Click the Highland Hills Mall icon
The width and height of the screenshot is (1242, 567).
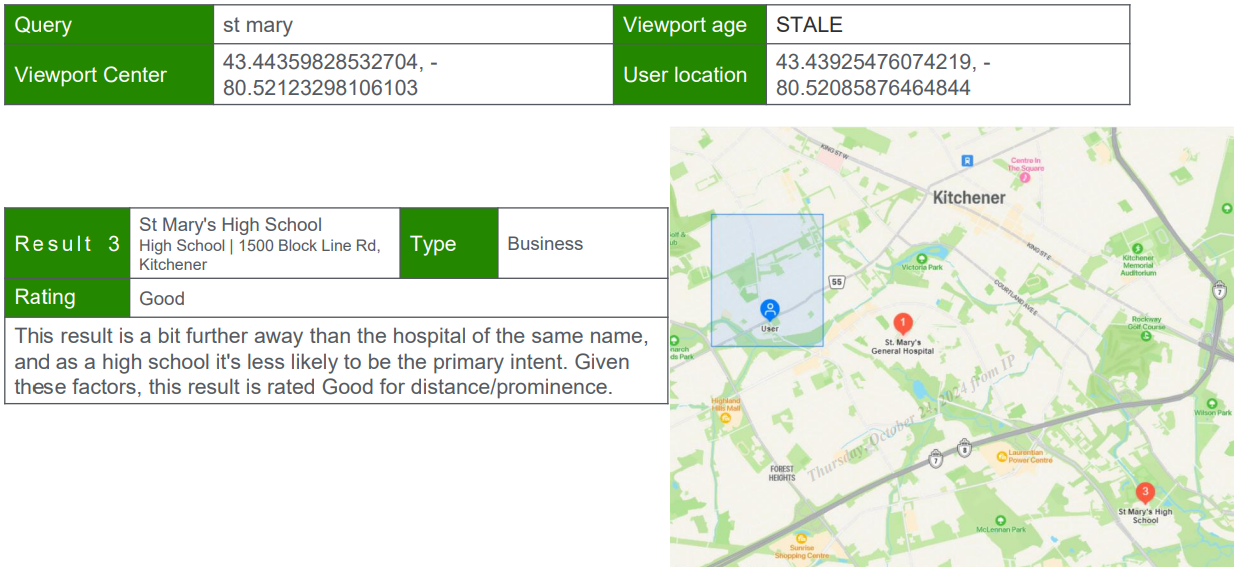click(x=727, y=417)
